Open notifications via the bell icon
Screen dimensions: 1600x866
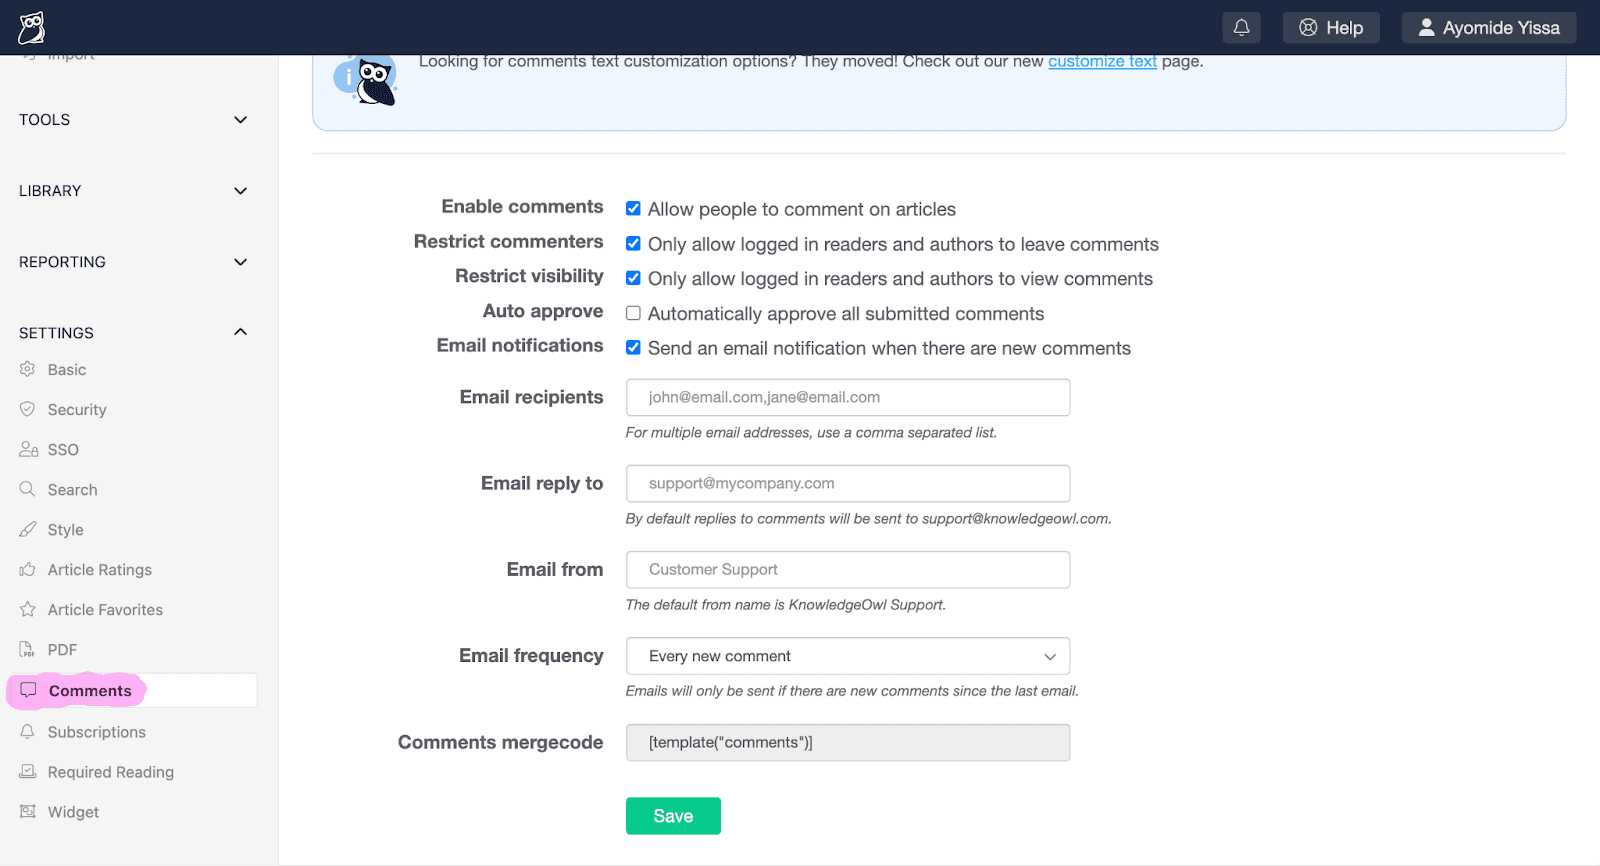pyautogui.click(x=1241, y=27)
